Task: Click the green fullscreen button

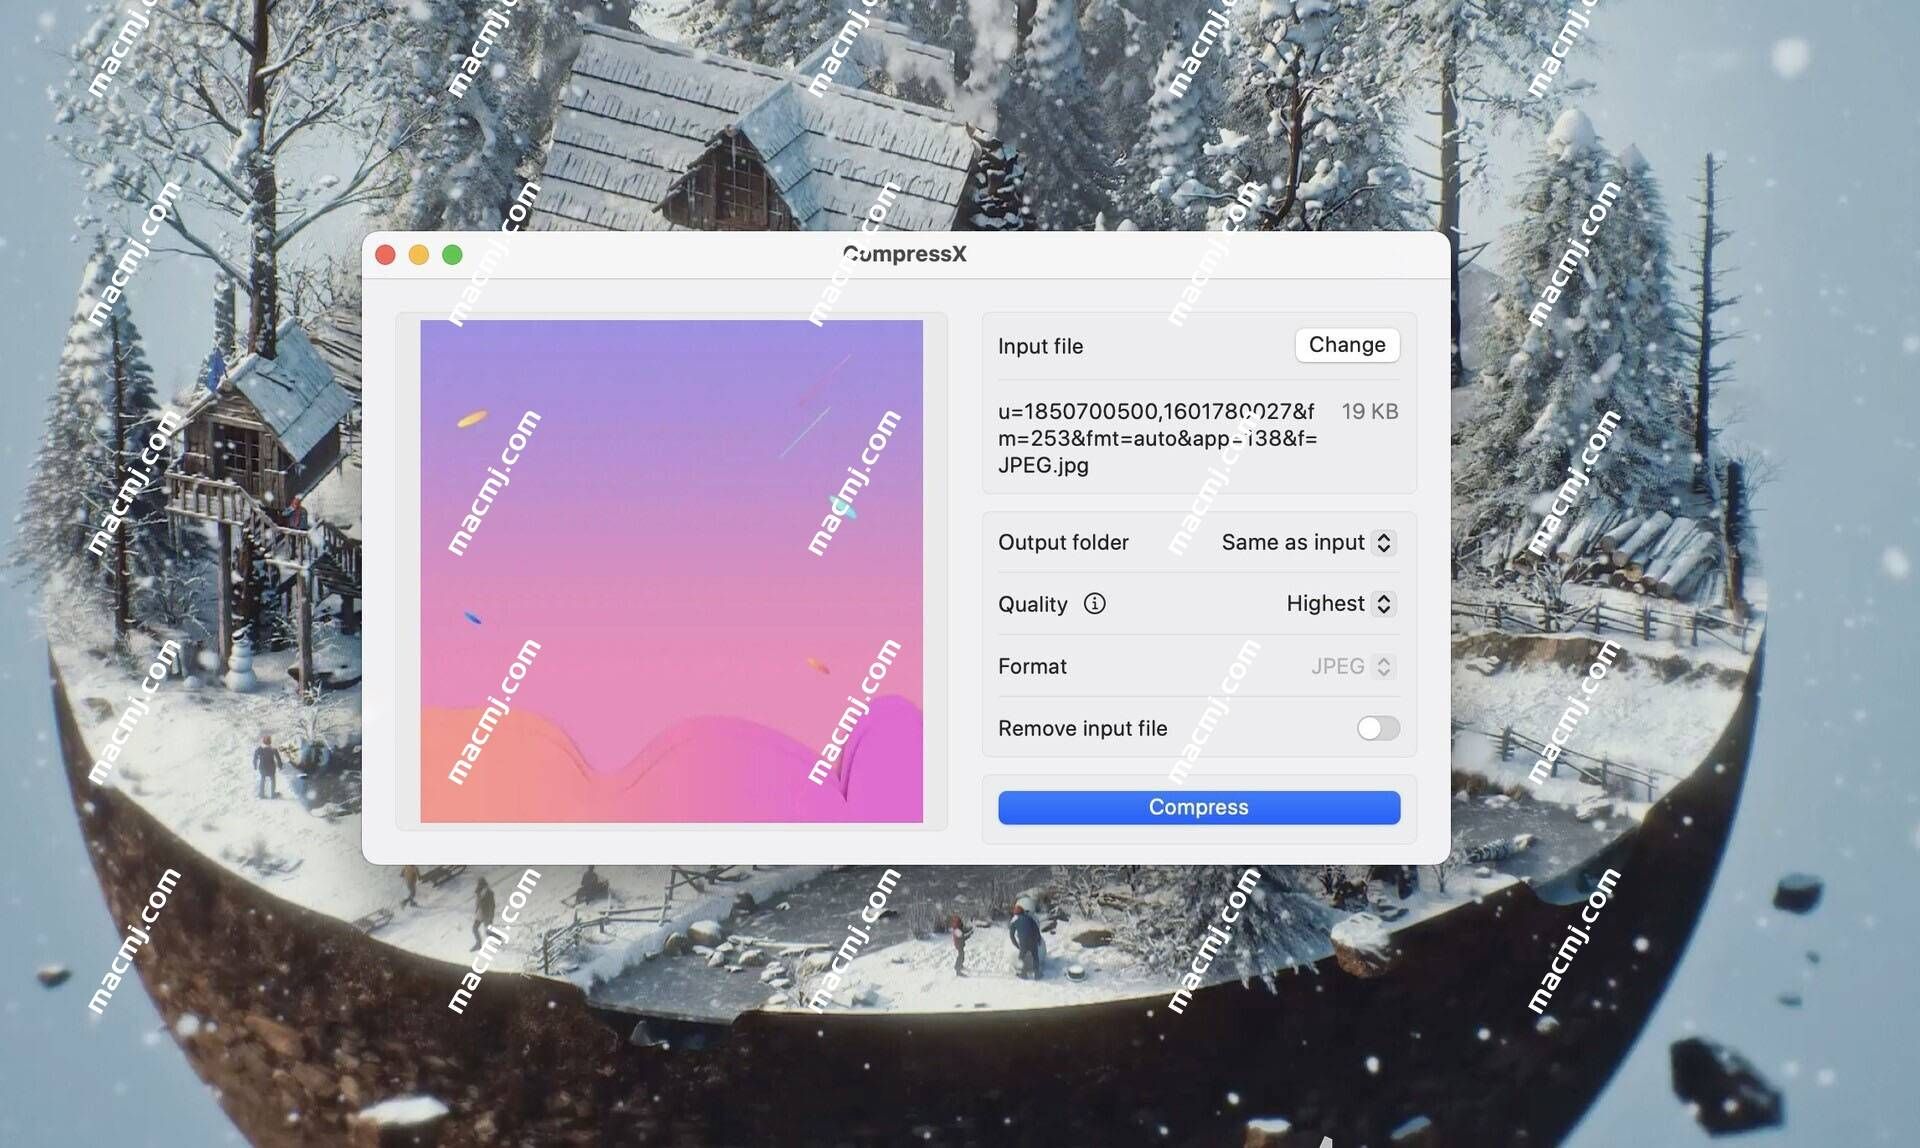Action: point(452,254)
